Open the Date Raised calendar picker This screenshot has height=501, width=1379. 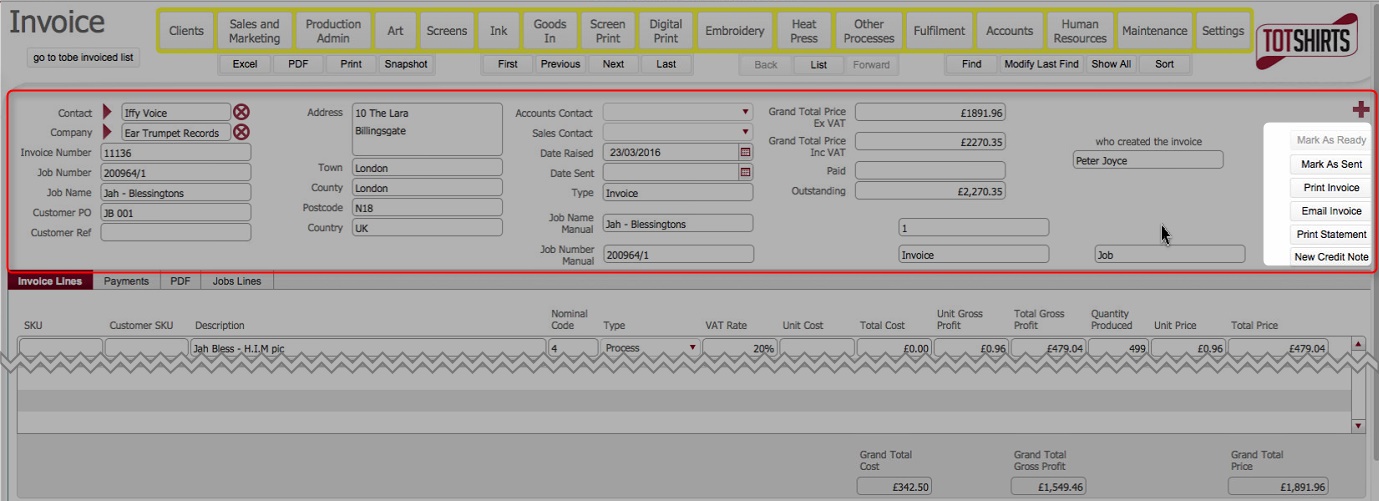745,153
